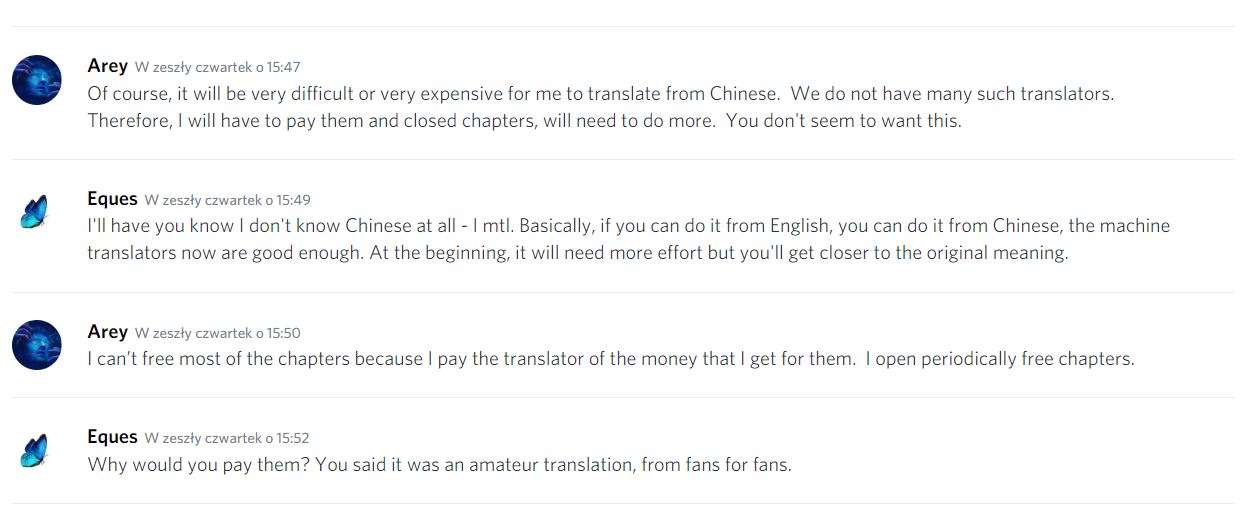Select the Eques username on the 15:52 message
The image size is (1249, 513).
[x=112, y=437]
